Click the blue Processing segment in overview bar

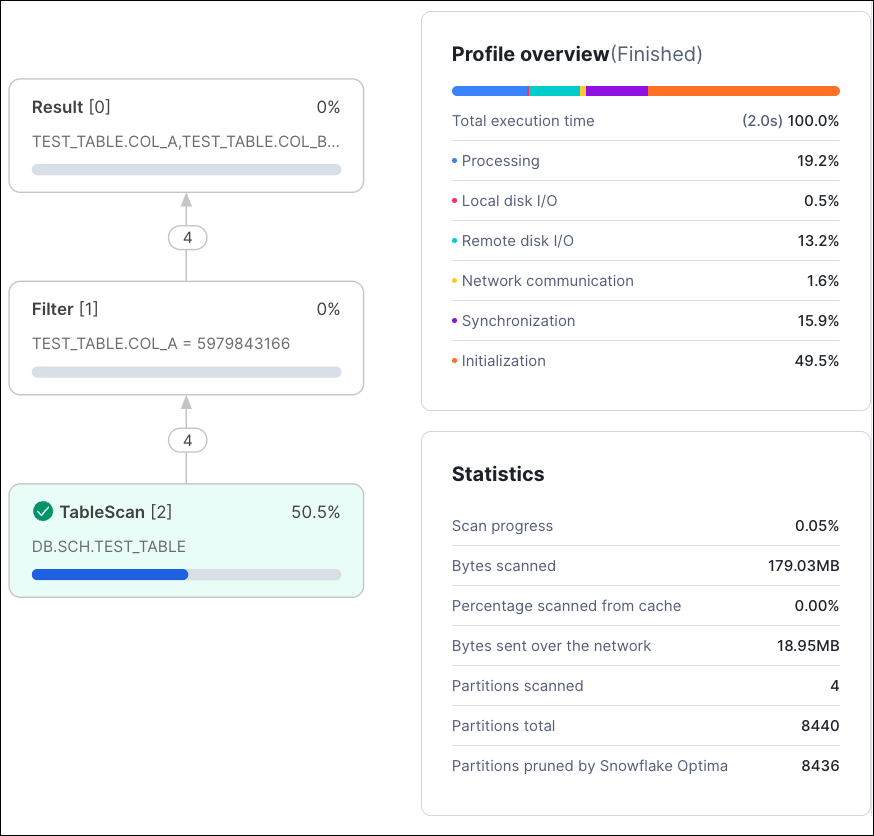(489, 91)
